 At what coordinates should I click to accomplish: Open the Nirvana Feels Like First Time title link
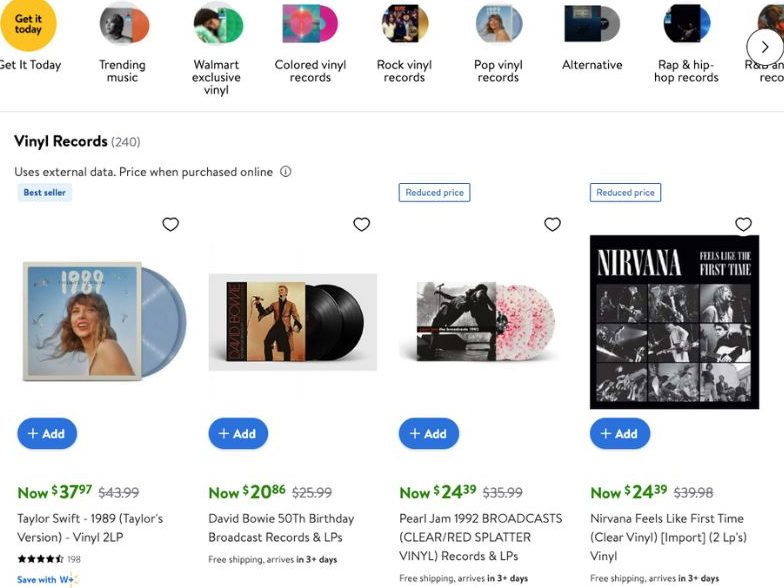[x=667, y=537]
